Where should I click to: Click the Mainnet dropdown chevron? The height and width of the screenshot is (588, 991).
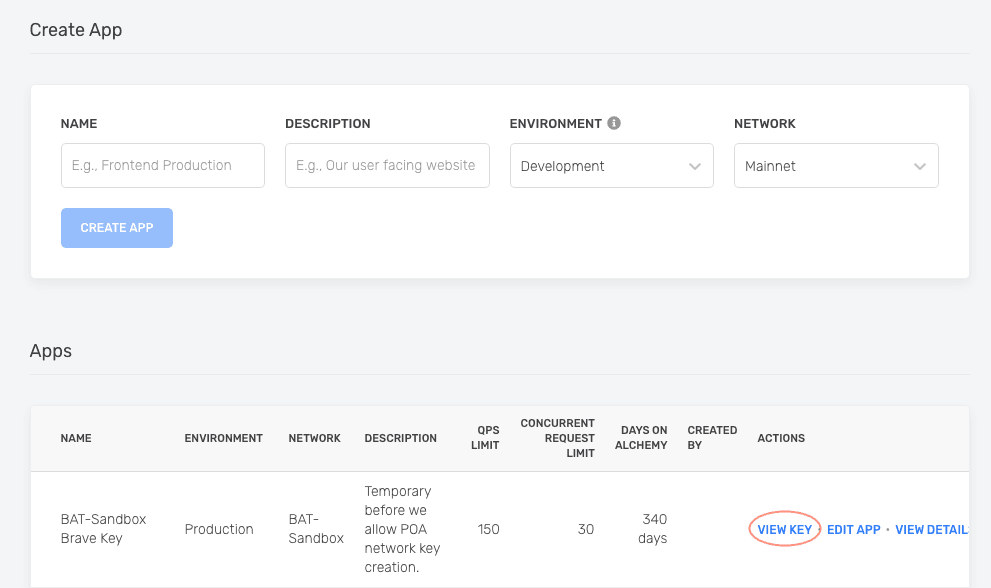click(x=921, y=165)
